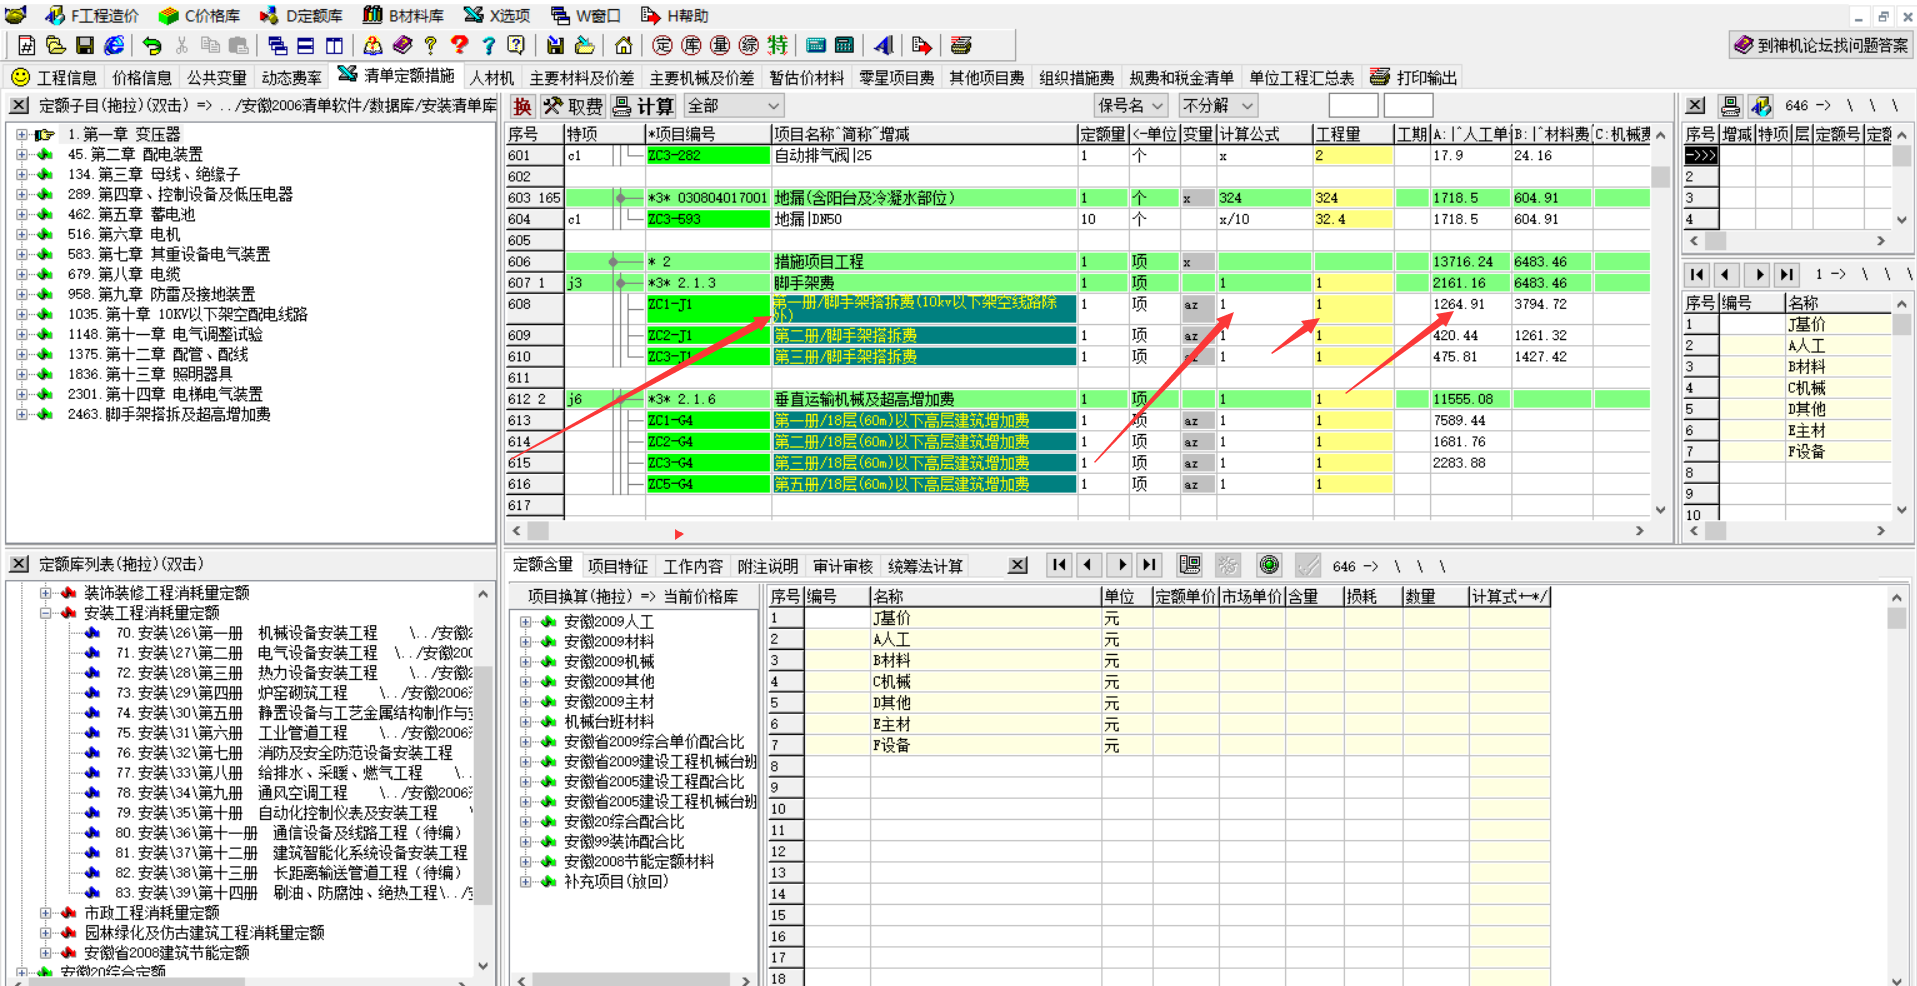The width and height of the screenshot is (1917, 986).
Task: Click the green circle light icon in bottom toolbar
Action: pyautogui.click(x=1269, y=566)
